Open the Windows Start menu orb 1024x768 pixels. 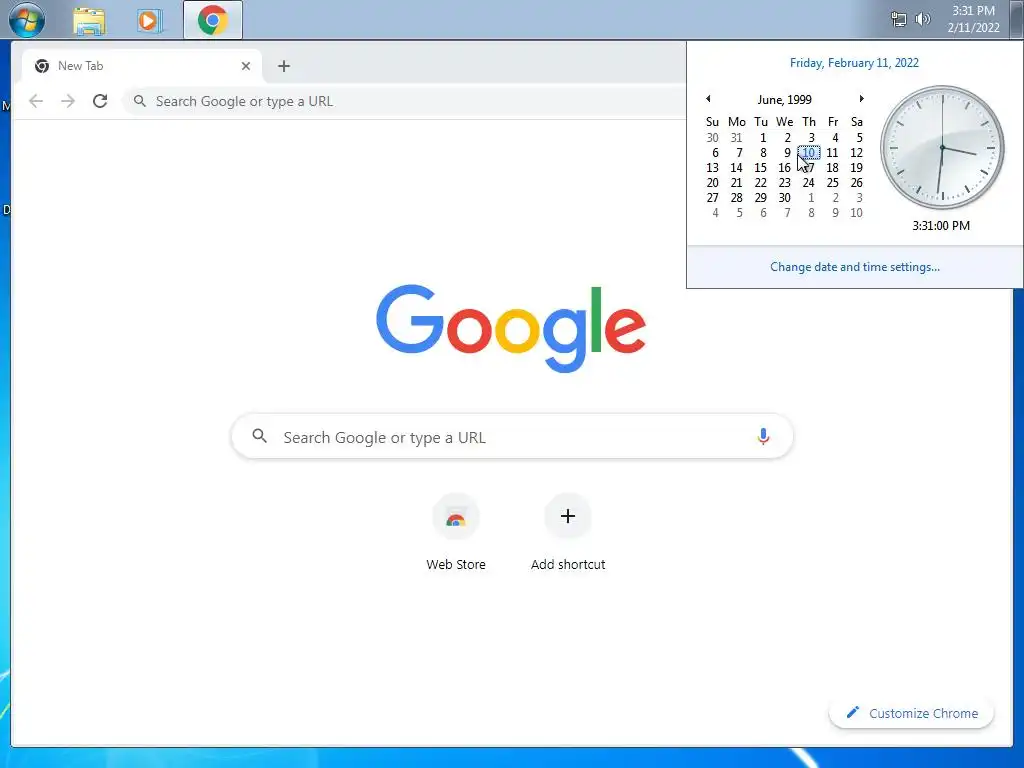click(27, 20)
